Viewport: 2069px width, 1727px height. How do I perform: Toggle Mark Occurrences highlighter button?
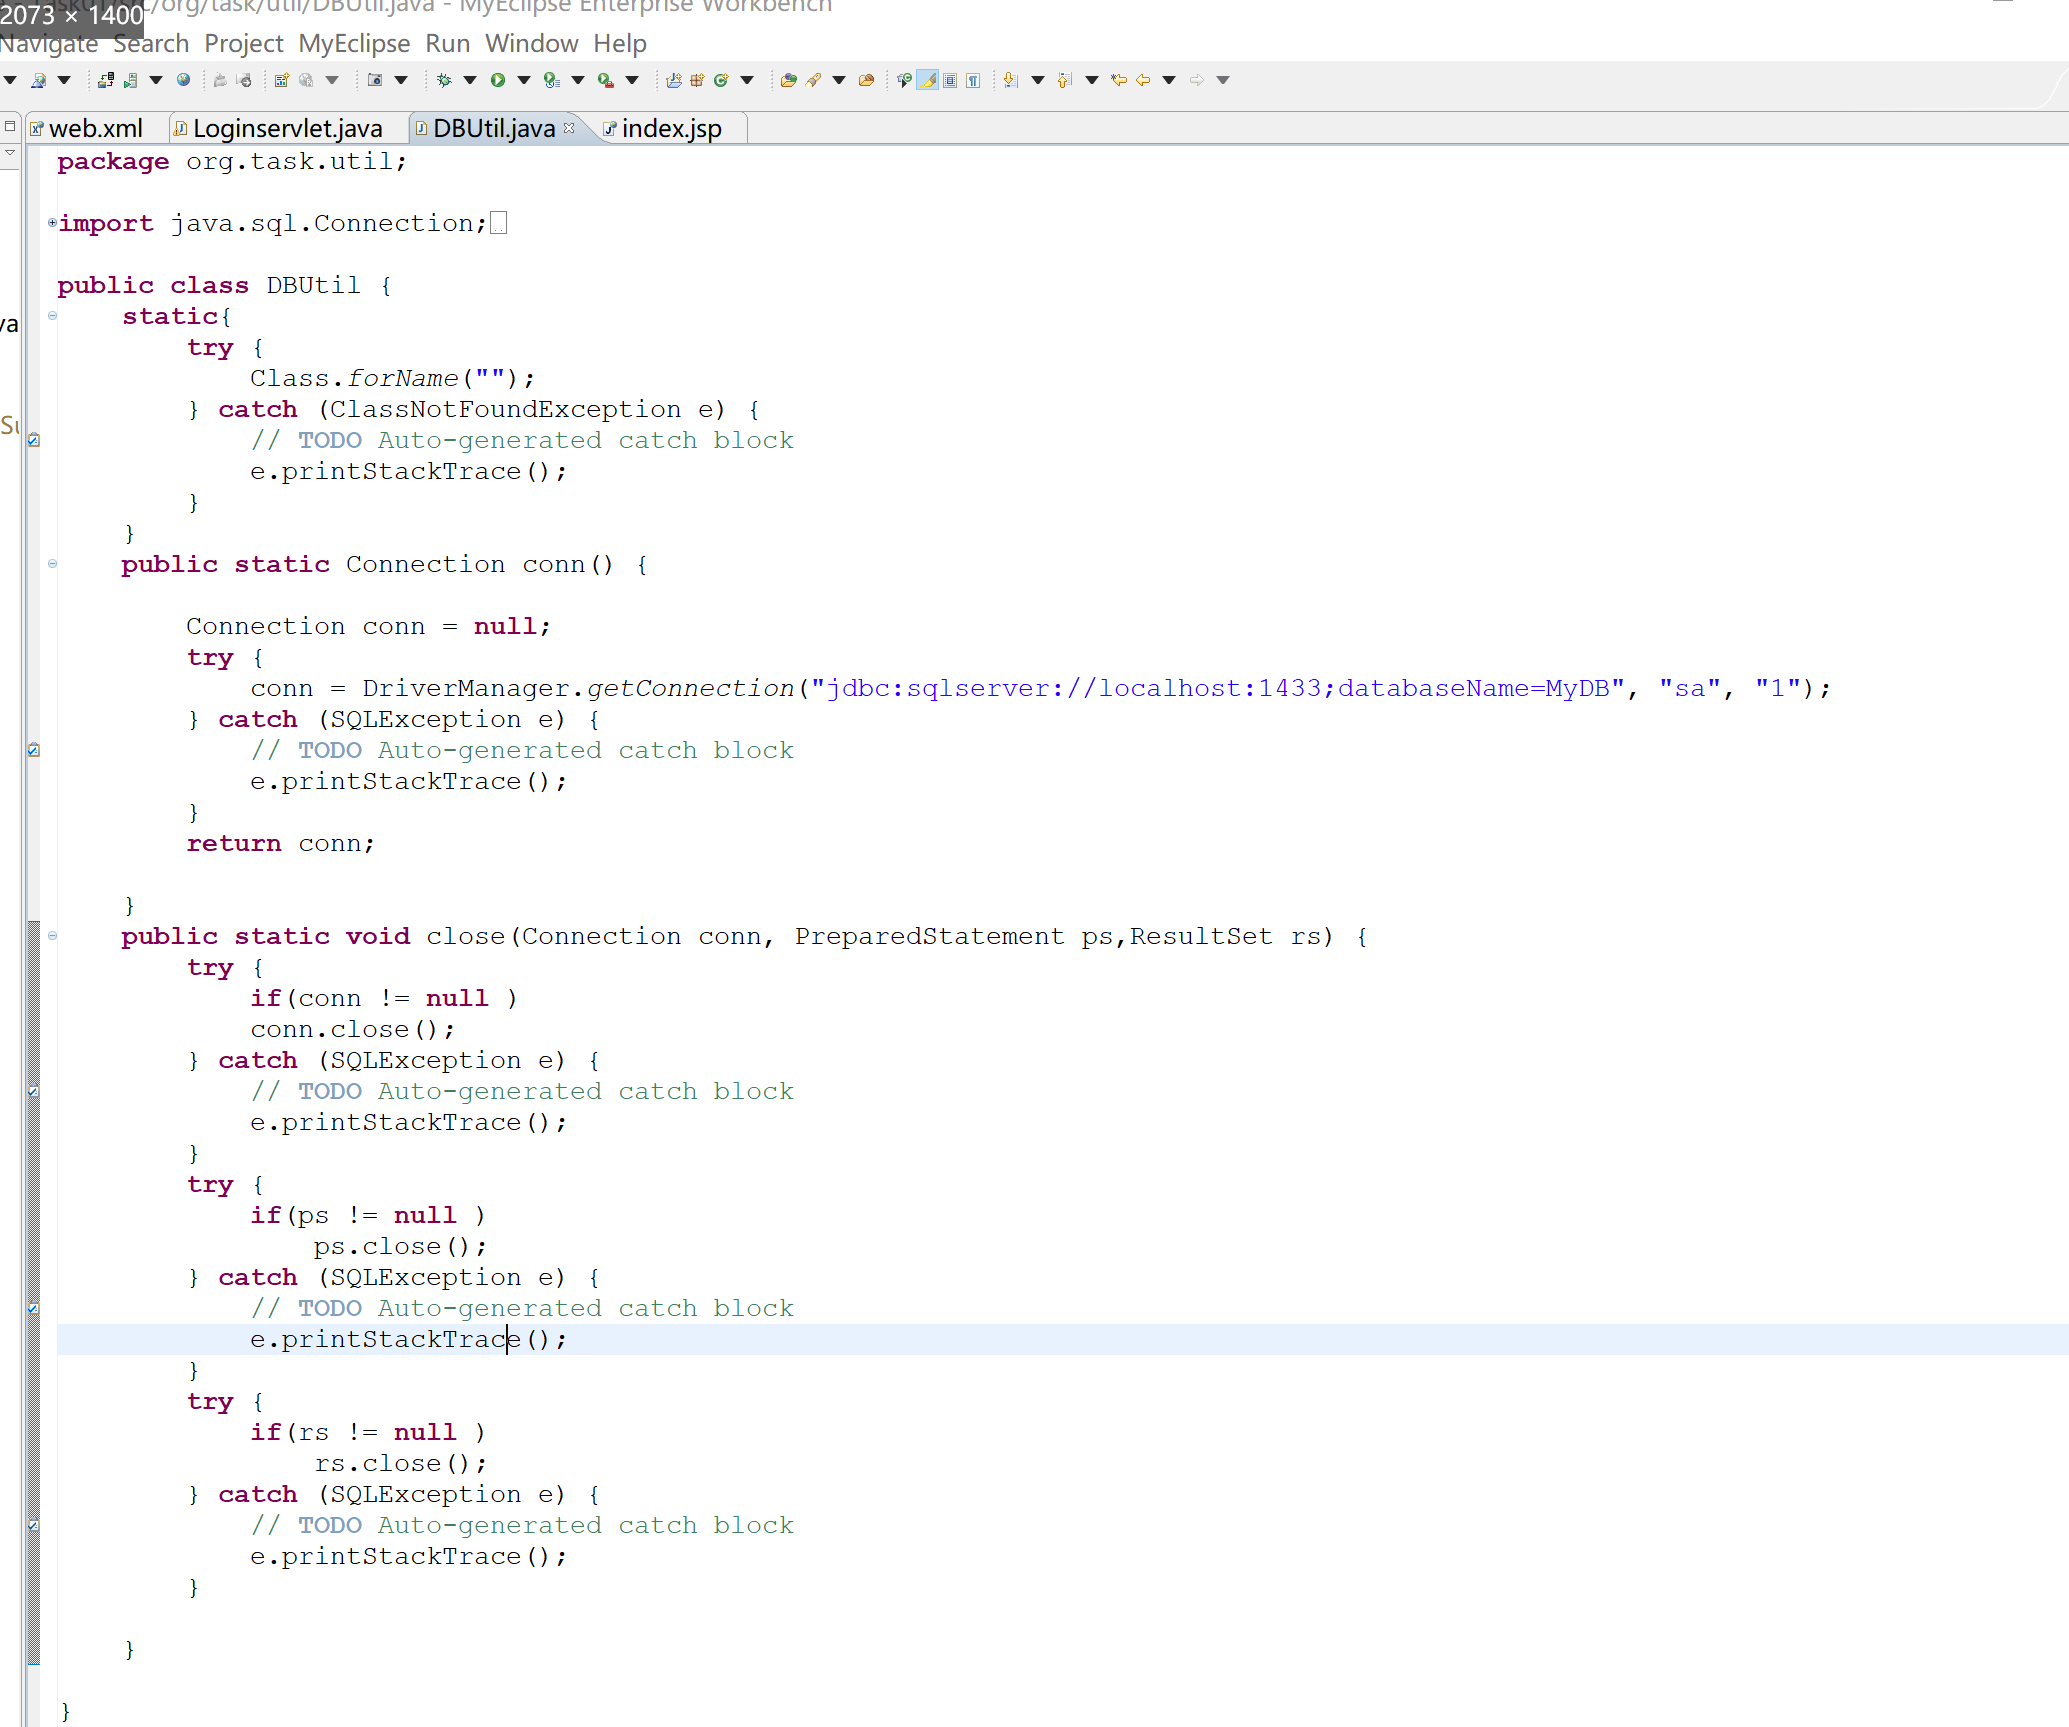(927, 80)
